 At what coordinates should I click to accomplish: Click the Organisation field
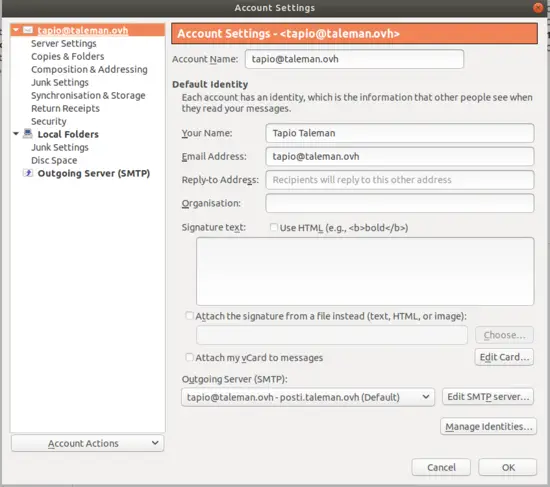pos(400,203)
